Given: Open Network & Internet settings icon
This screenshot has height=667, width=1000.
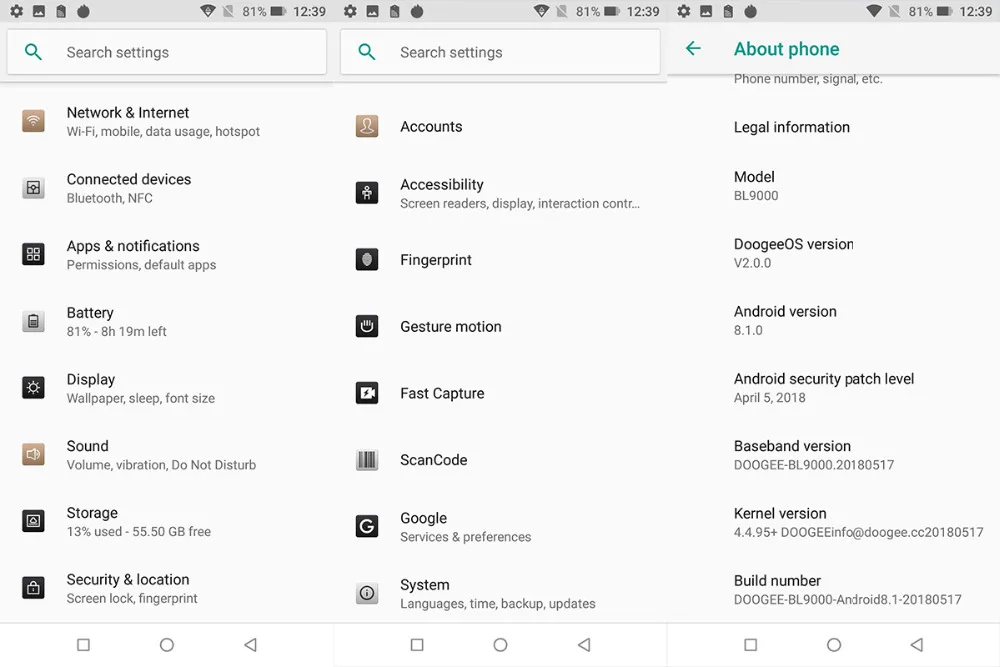Looking at the screenshot, I should (33, 121).
